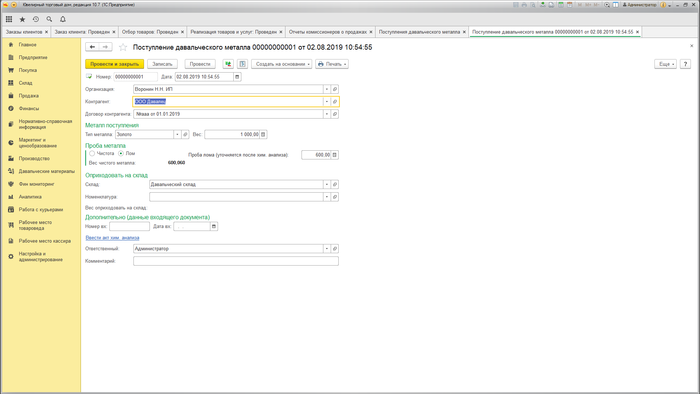Open the Договор контрагента link icon

[334, 114]
